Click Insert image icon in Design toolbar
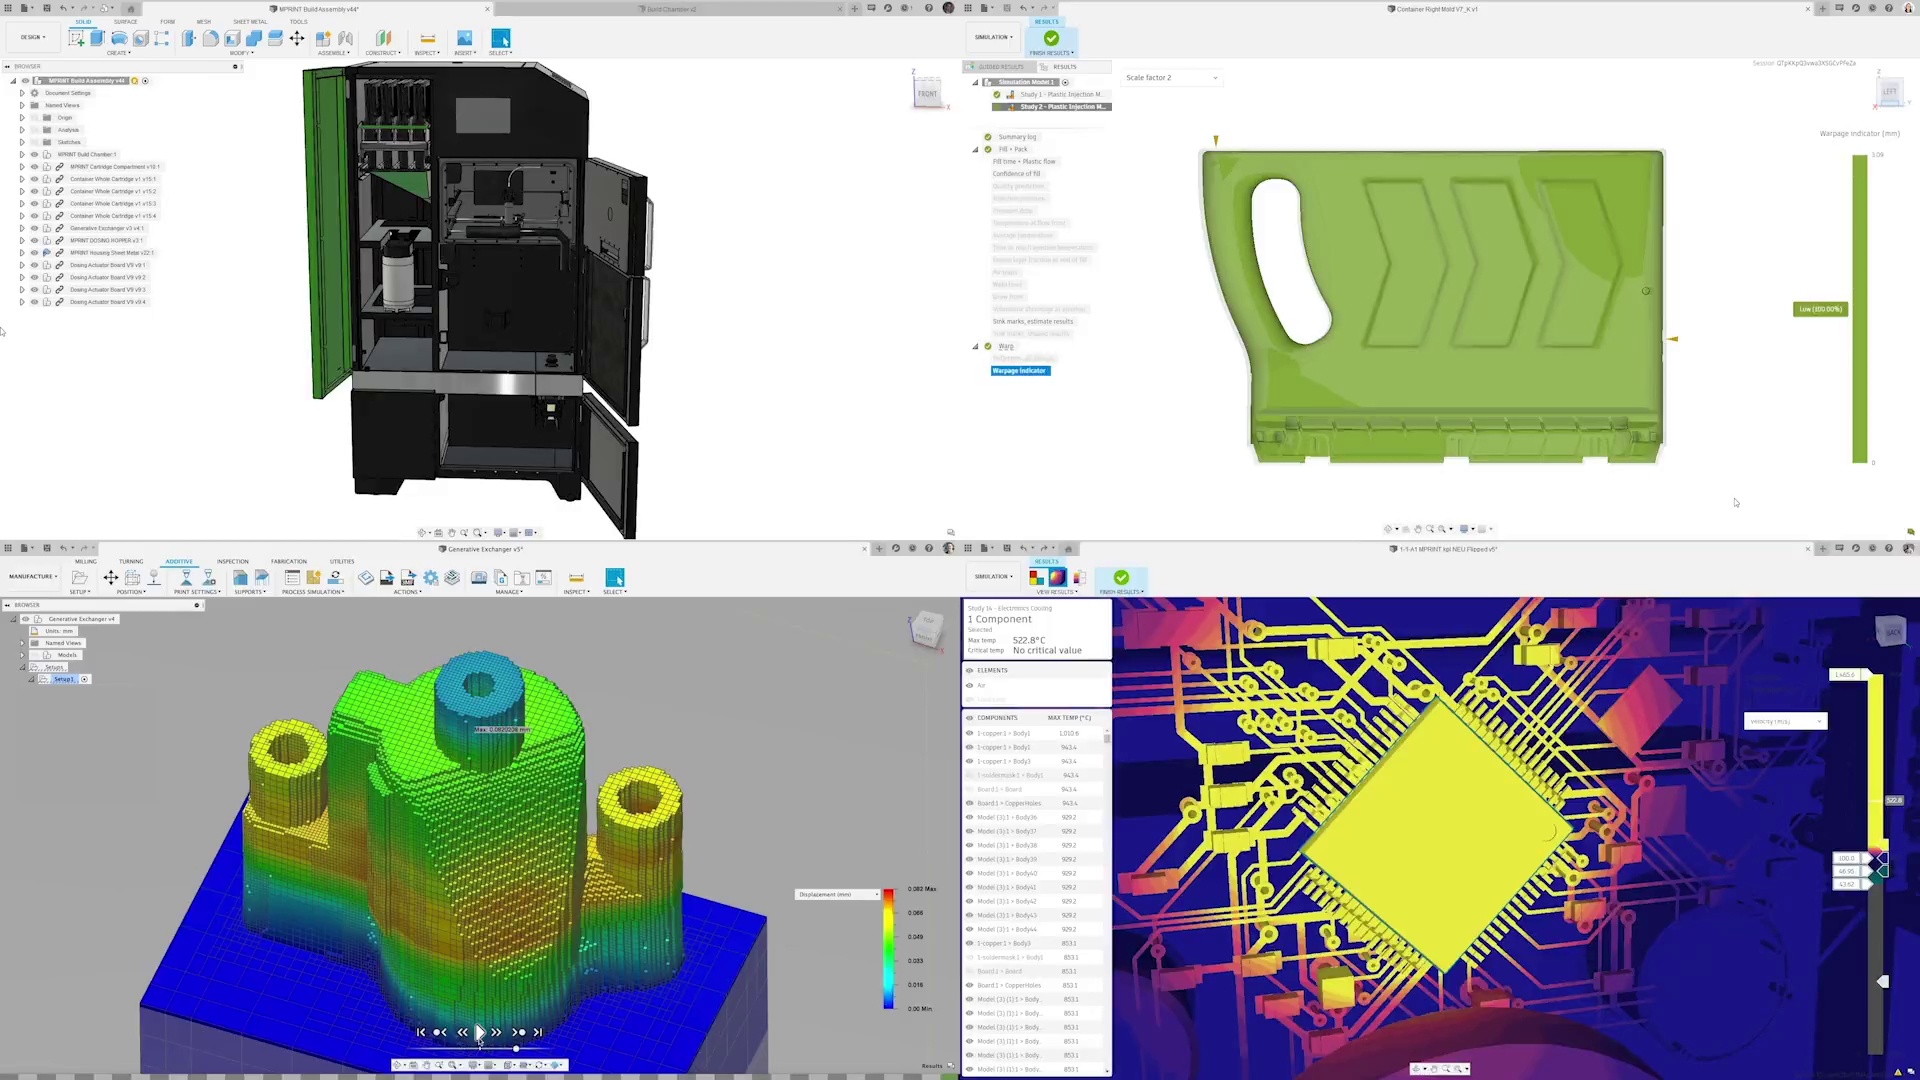Viewport: 1920px width, 1080px height. [464, 38]
